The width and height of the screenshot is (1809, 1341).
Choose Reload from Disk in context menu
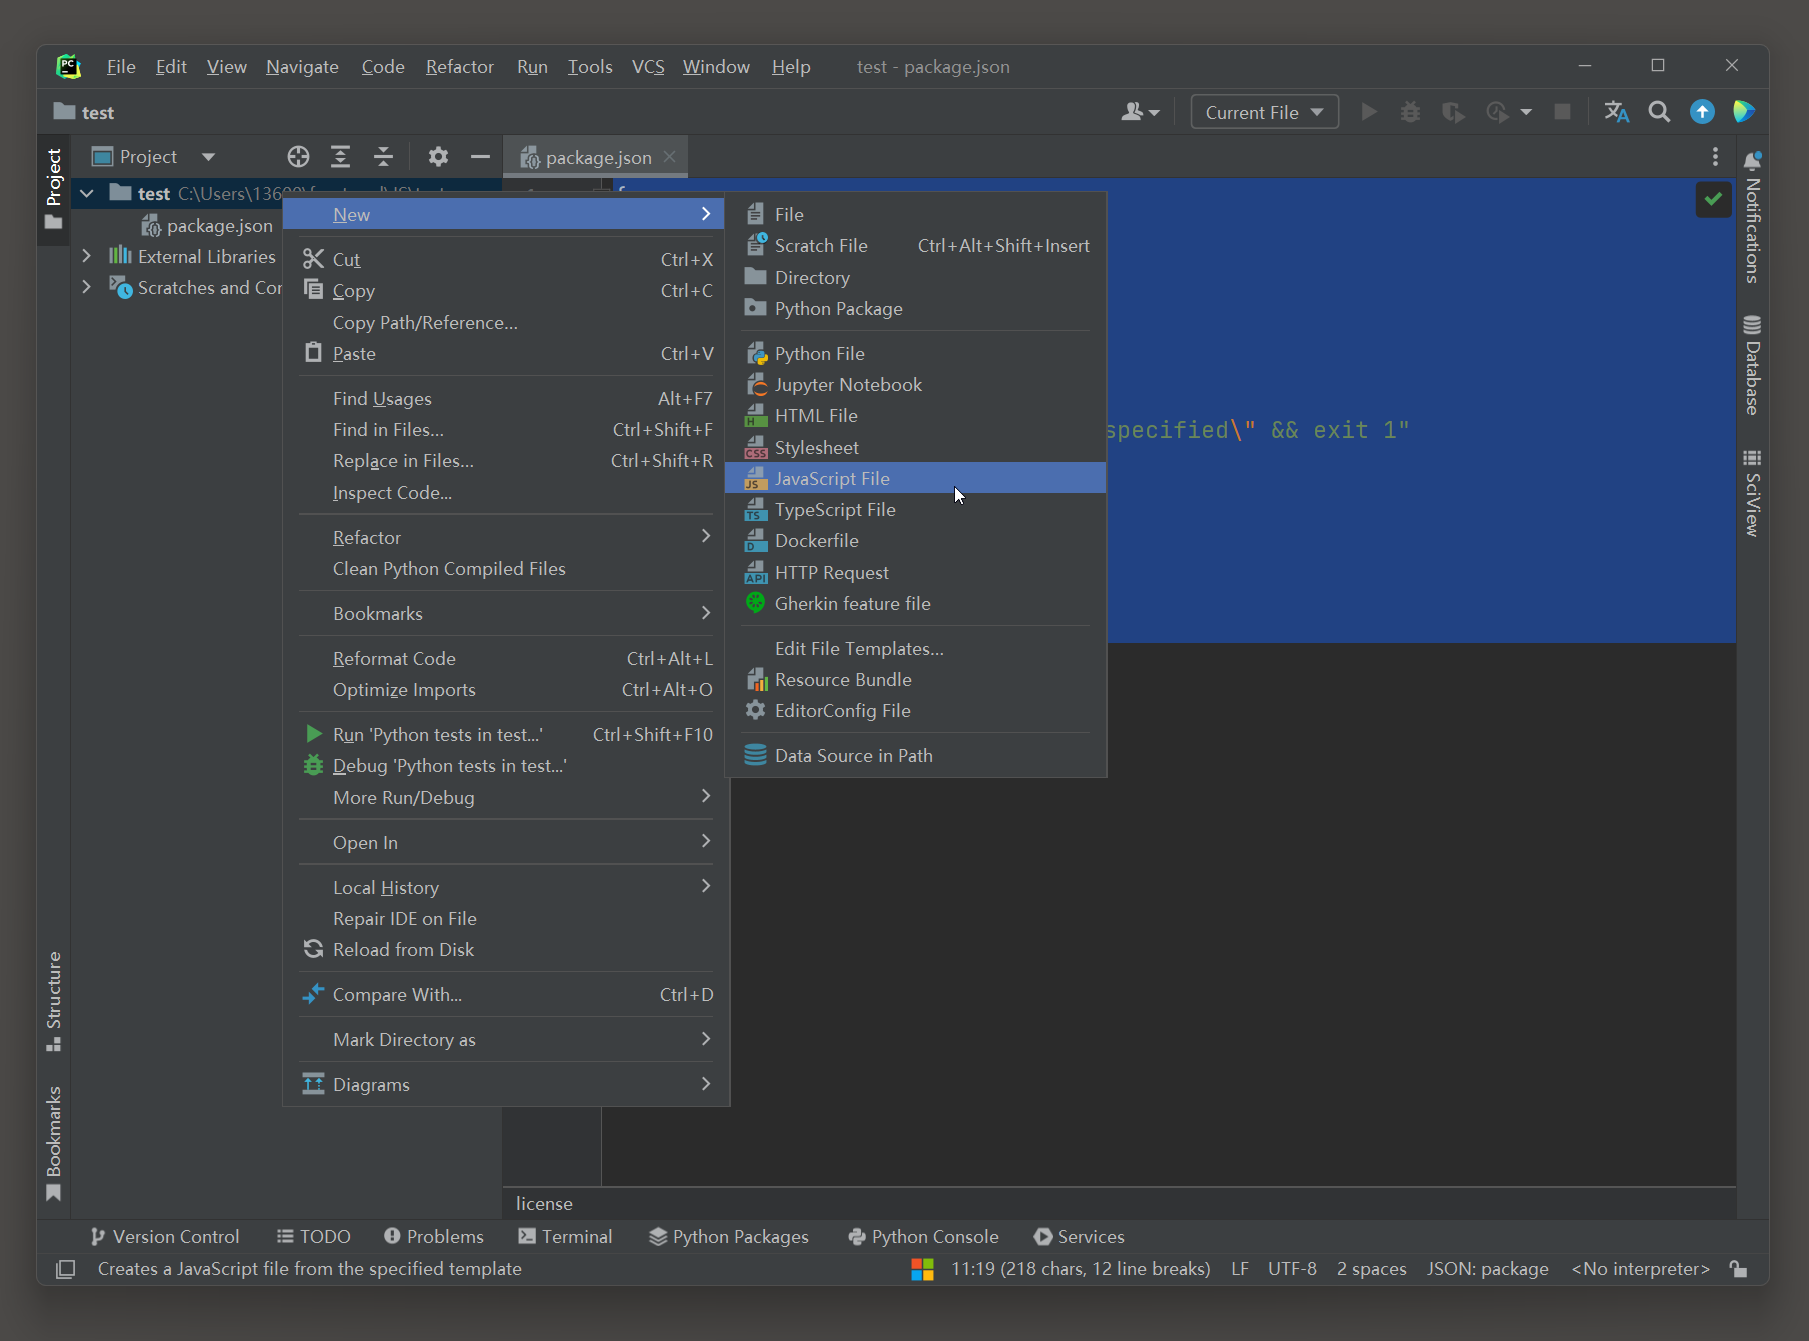coord(506,949)
